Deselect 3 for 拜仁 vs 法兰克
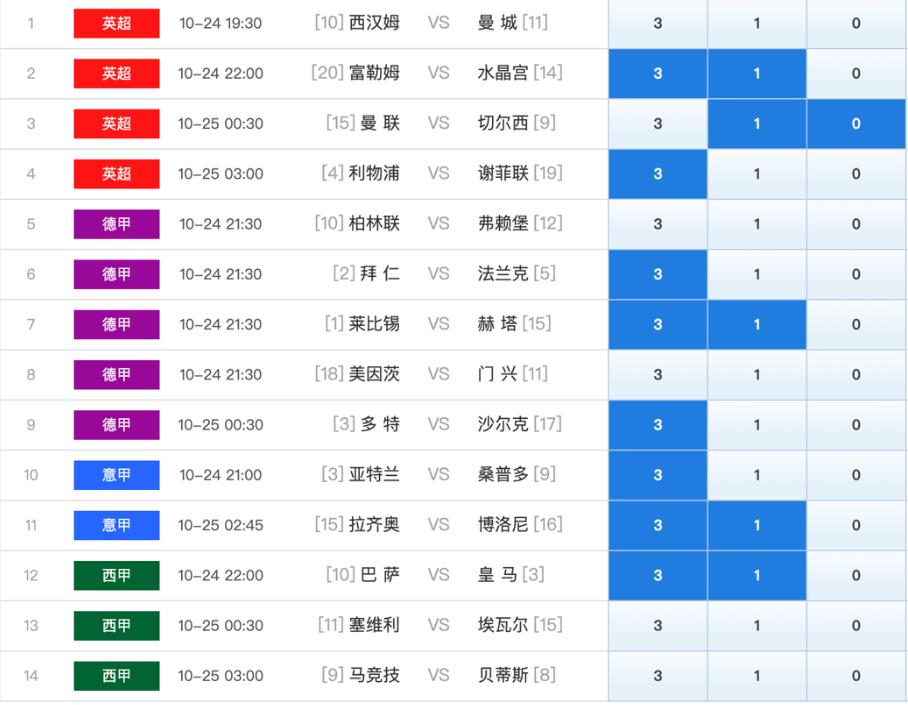This screenshot has height=705, width=908. [658, 275]
